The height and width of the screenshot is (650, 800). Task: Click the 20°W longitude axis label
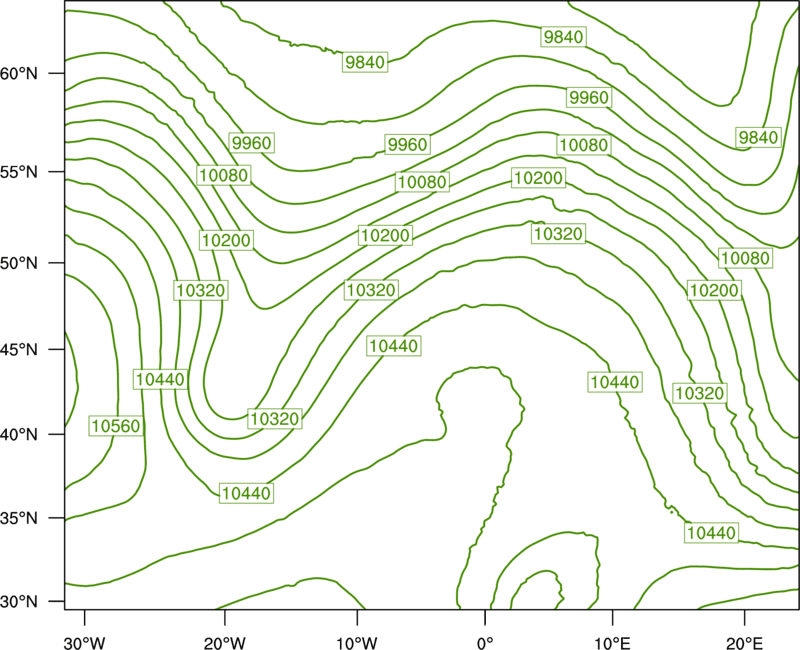point(224,643)
